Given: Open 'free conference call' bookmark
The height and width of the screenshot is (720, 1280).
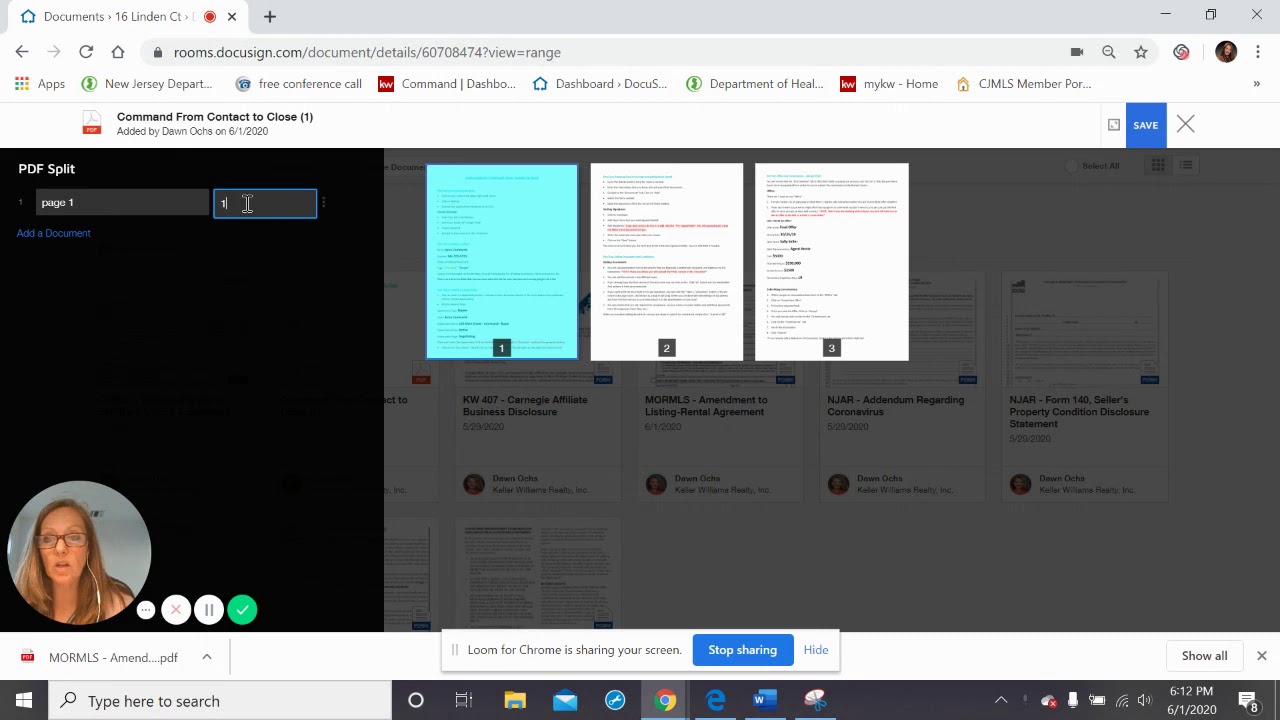Looking at the screenshot, I should coord(299,84).
